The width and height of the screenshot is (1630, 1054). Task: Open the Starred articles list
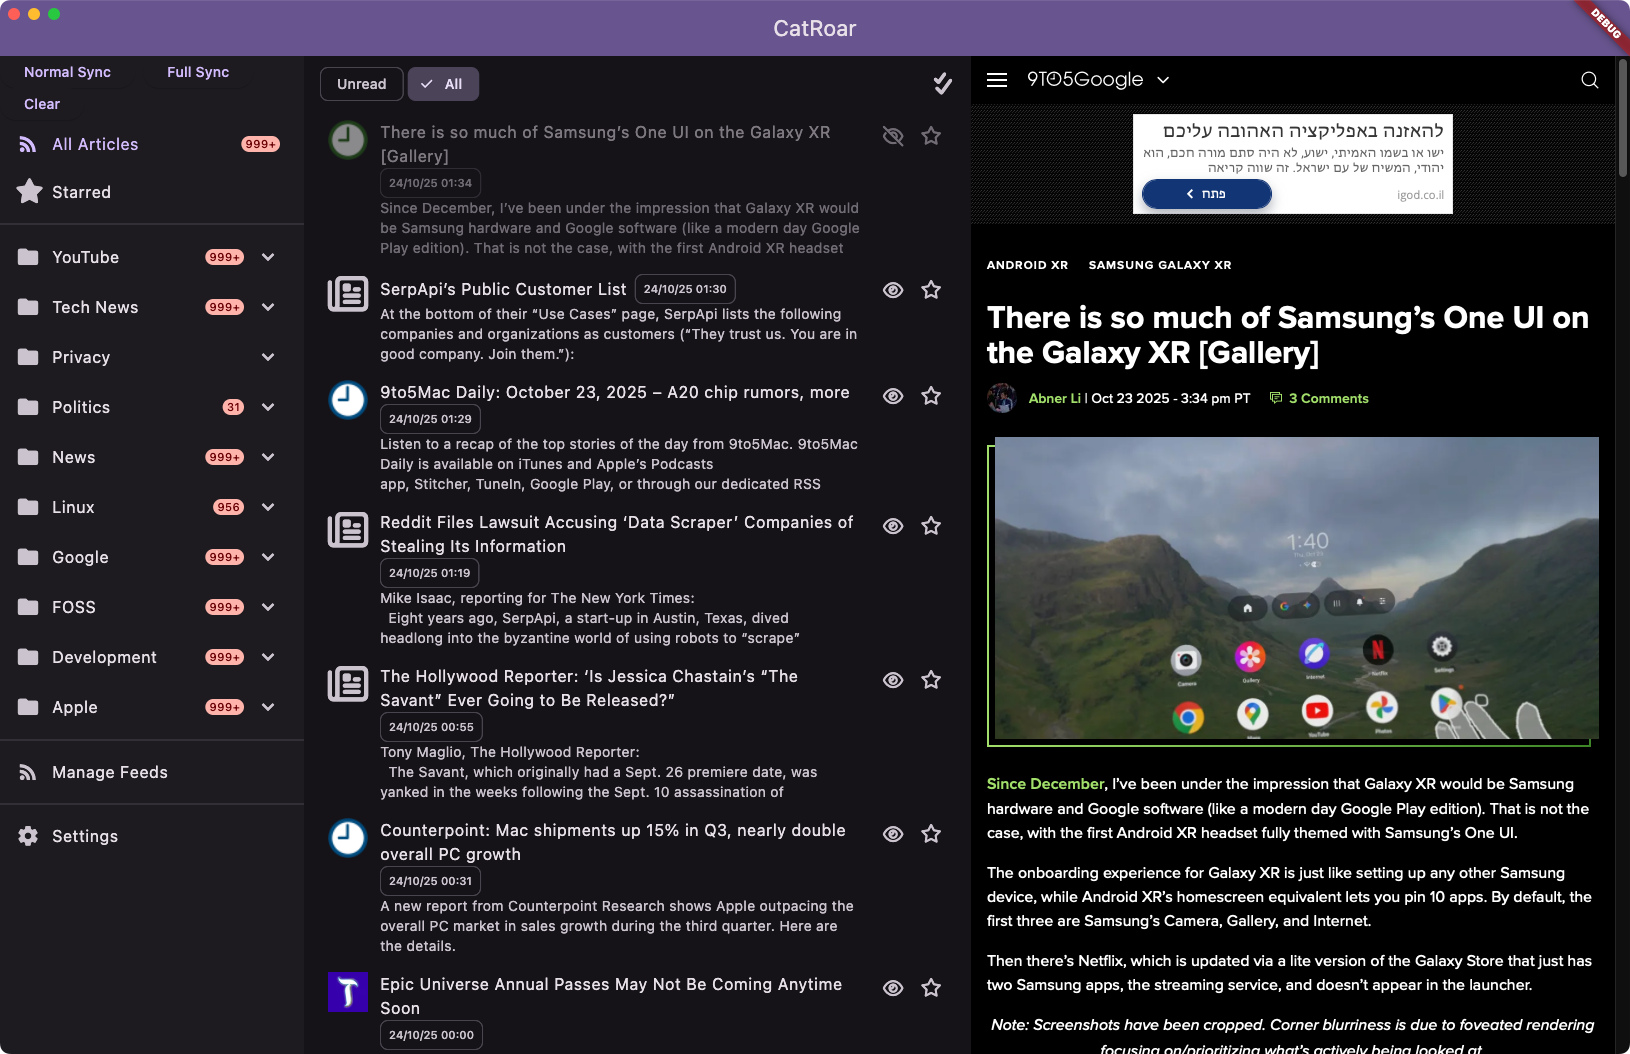(150, 192)
